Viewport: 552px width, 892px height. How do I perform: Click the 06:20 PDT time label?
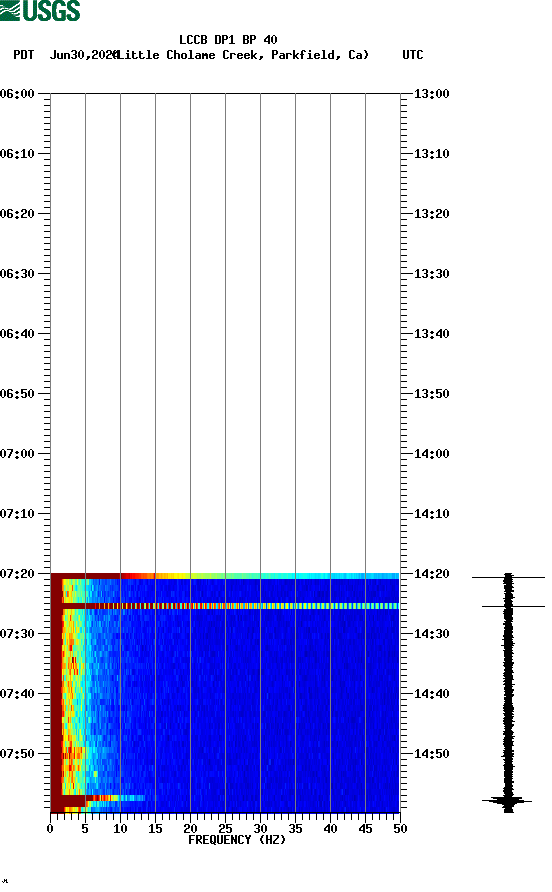(x=18, y=214)
